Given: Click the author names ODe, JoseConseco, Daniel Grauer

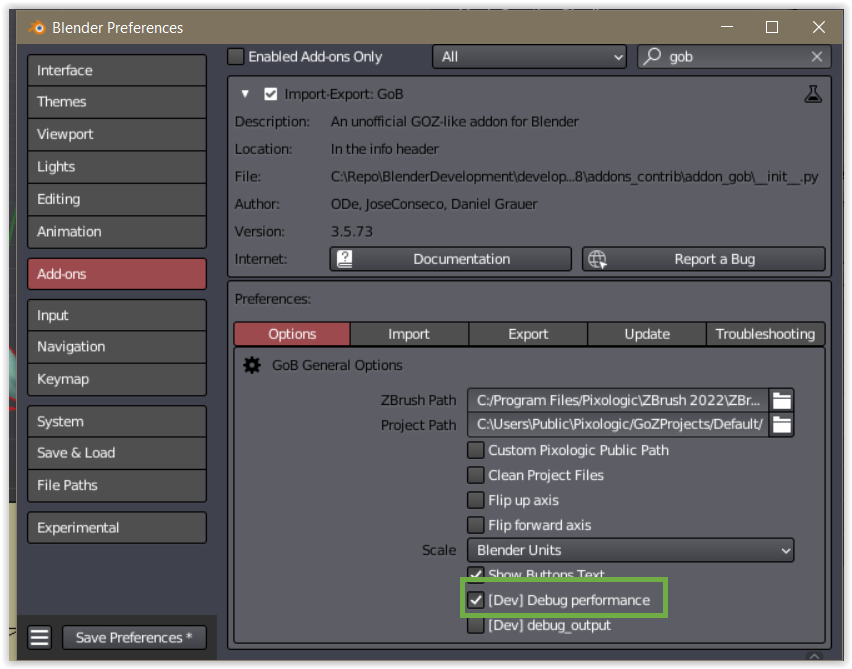Looking at the screenshot, I should [x=434, y=204].
